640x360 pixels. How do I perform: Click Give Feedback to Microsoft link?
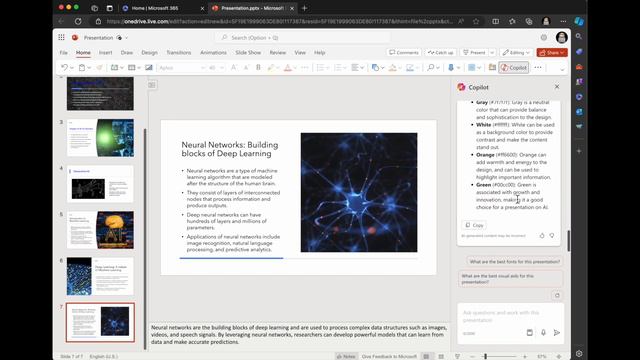pyautogui.click(x=389, y=356)
